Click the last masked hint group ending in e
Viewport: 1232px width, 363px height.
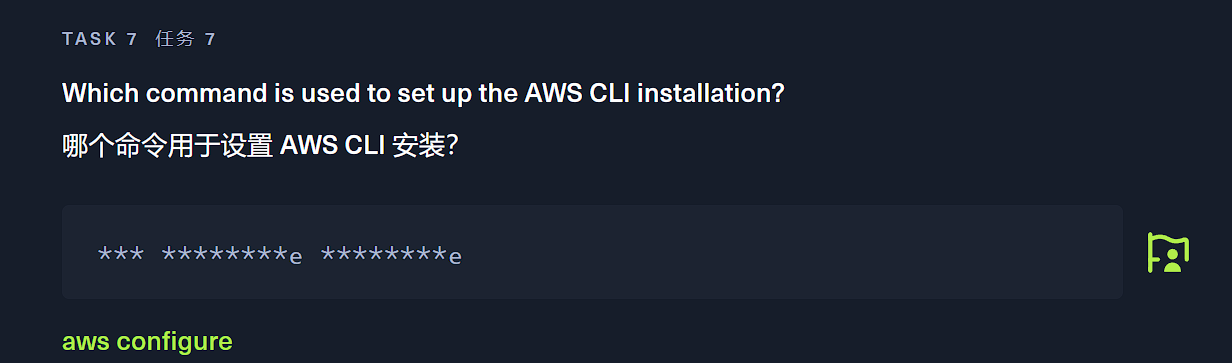tap(391, 254)
